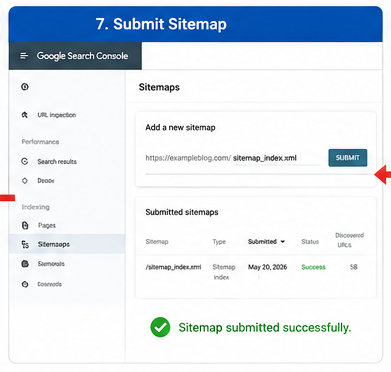Click the Discover diamond icon
Screen dimensions: 391x372
25,181
